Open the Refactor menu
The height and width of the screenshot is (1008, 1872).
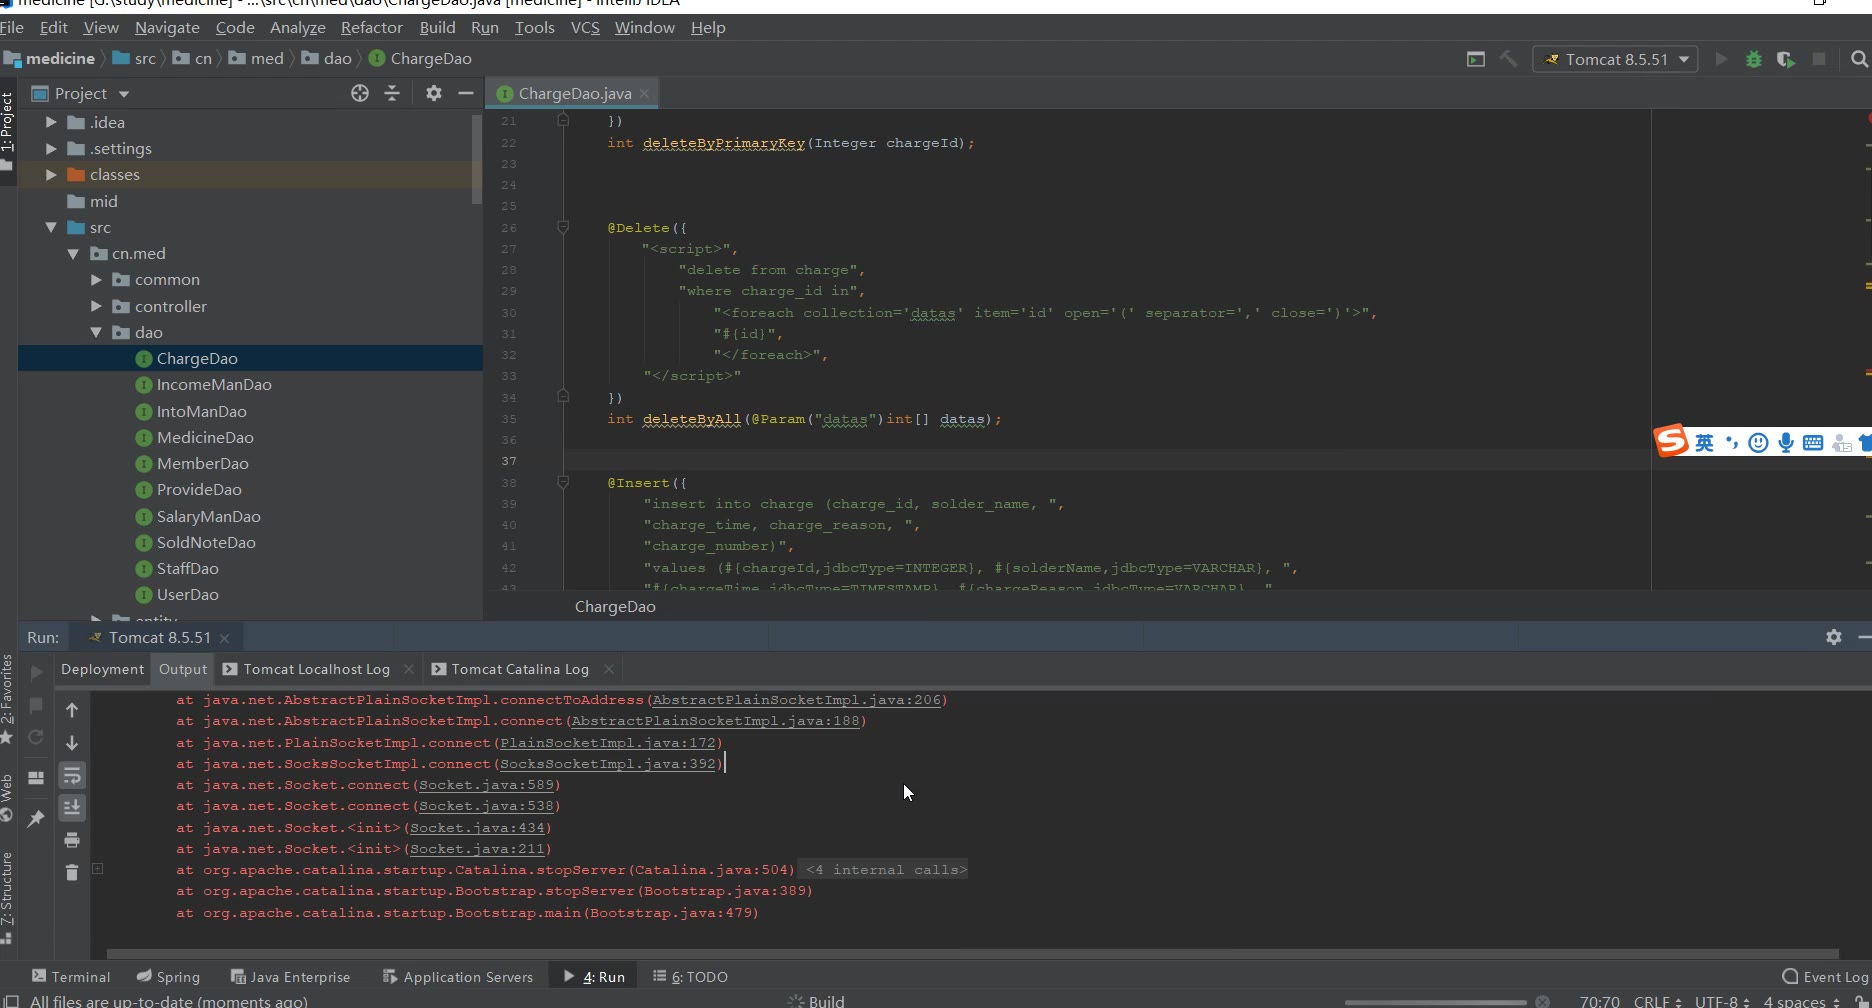click(371, 28)
